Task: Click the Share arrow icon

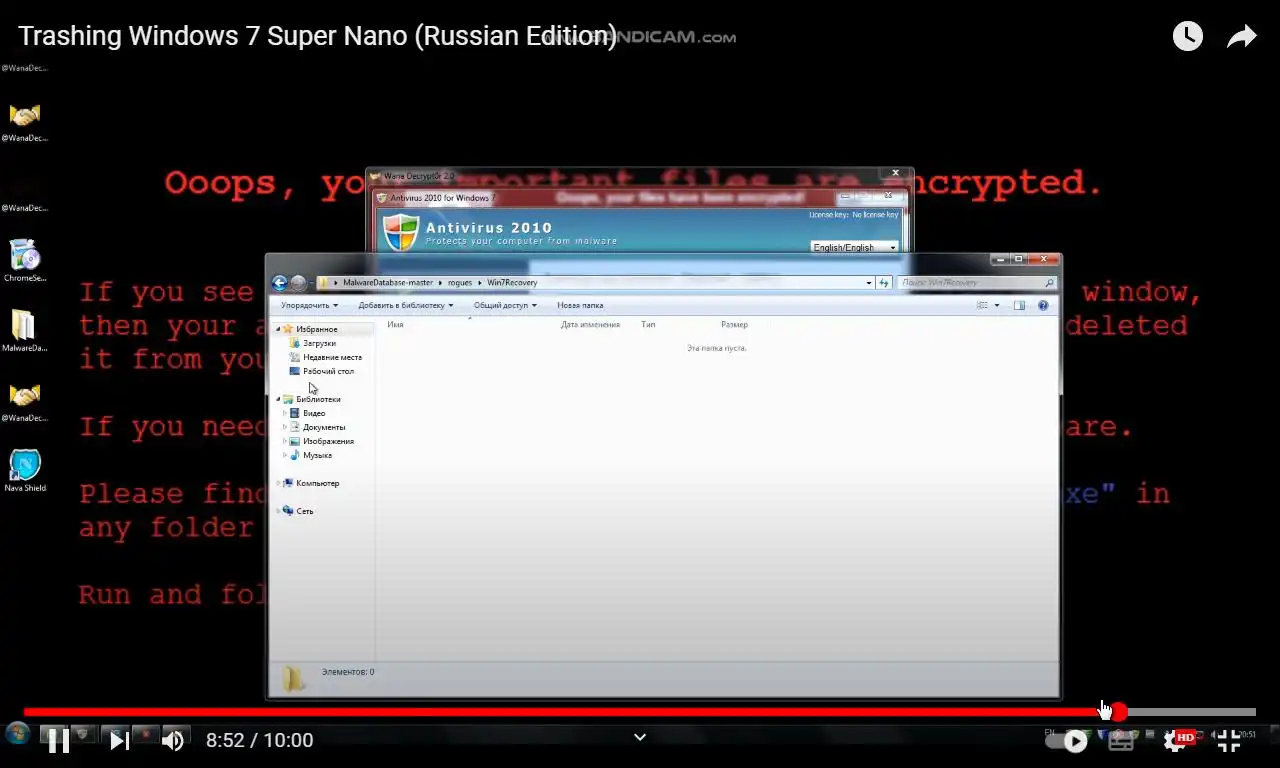Action: click(1241, 37)
